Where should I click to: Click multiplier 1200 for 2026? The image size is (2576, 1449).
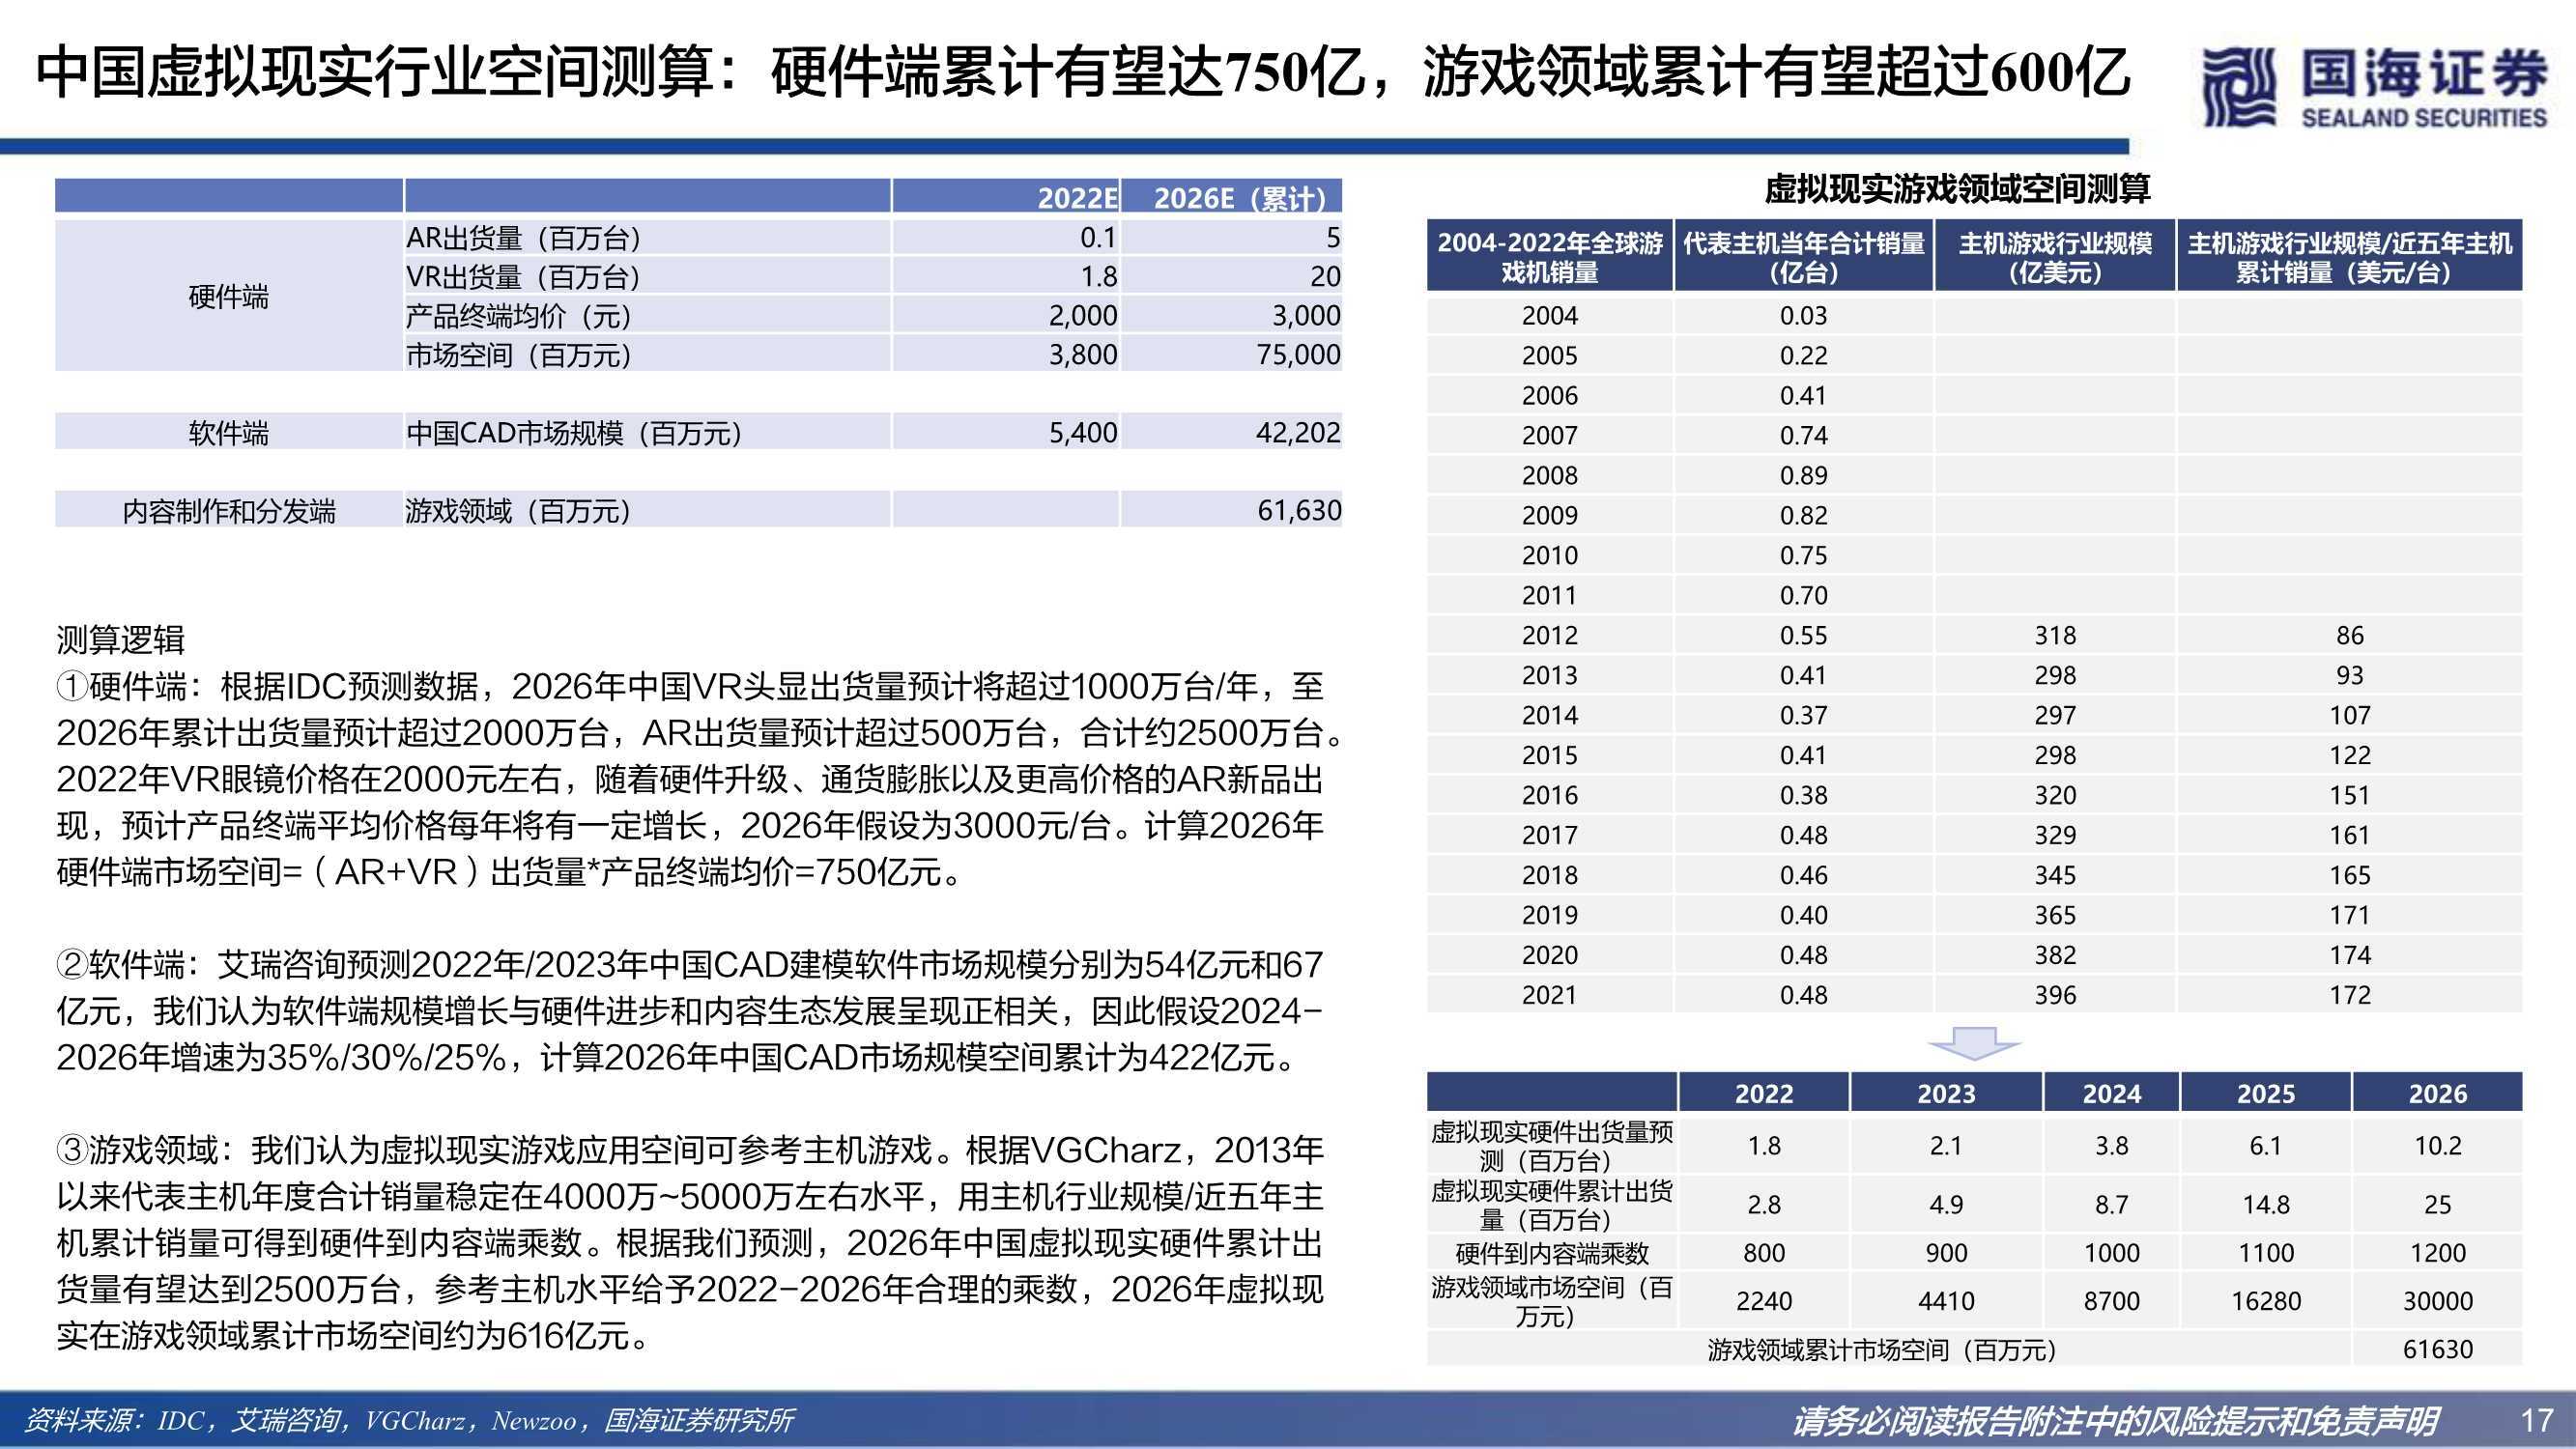(x=2438, y=1253)
